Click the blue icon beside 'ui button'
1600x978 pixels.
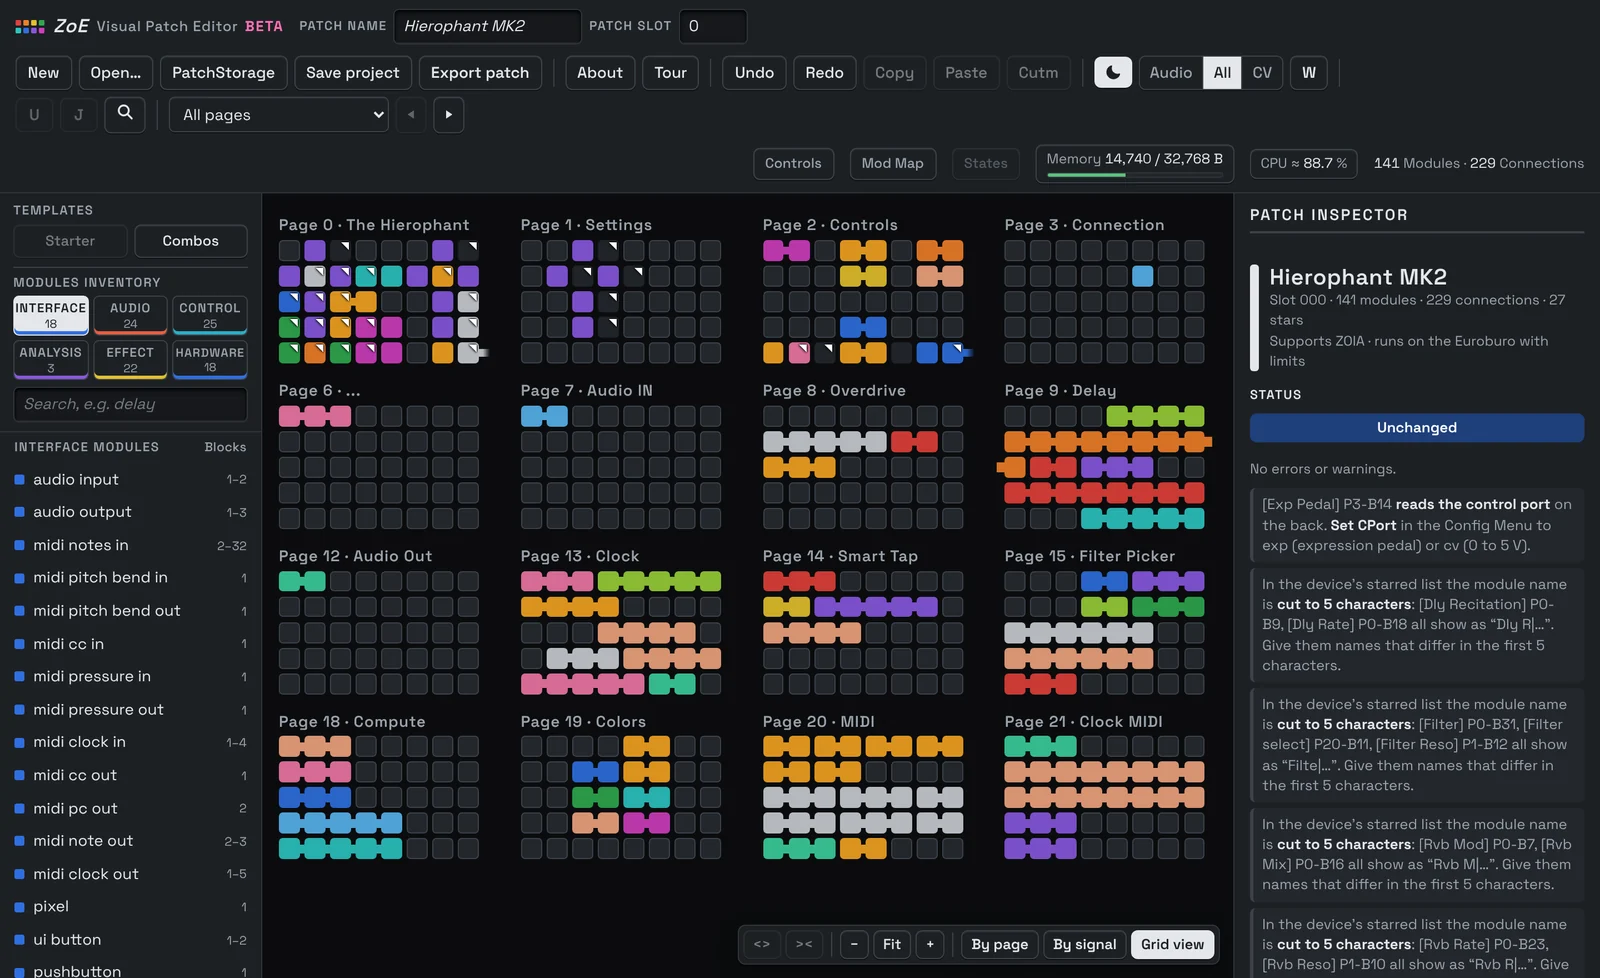click(20, 940)
